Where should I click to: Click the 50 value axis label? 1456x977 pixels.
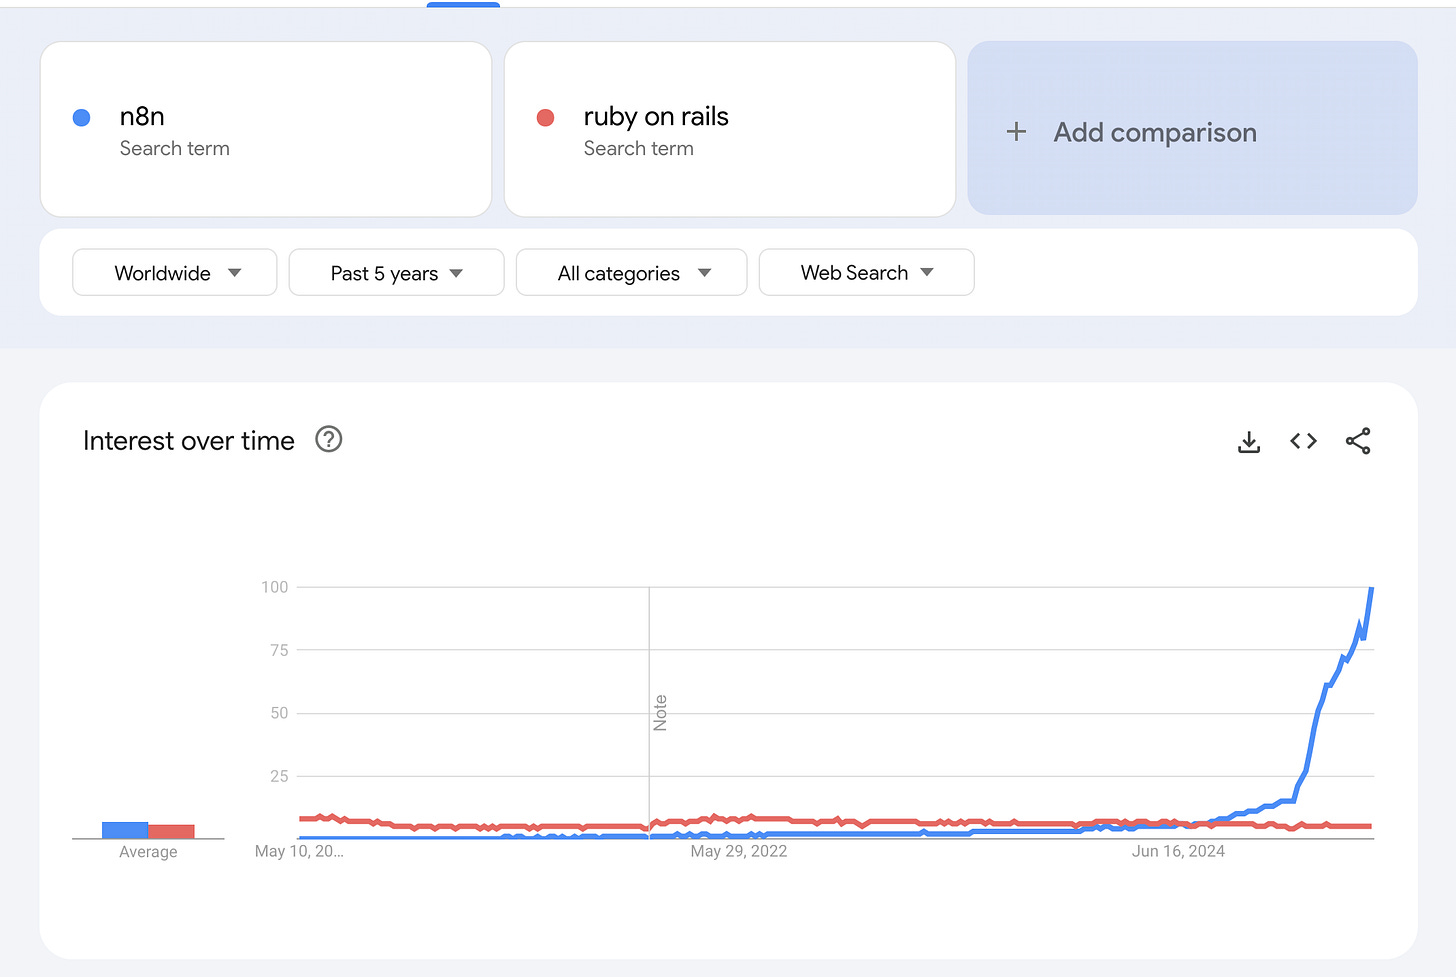click(279, 713)
